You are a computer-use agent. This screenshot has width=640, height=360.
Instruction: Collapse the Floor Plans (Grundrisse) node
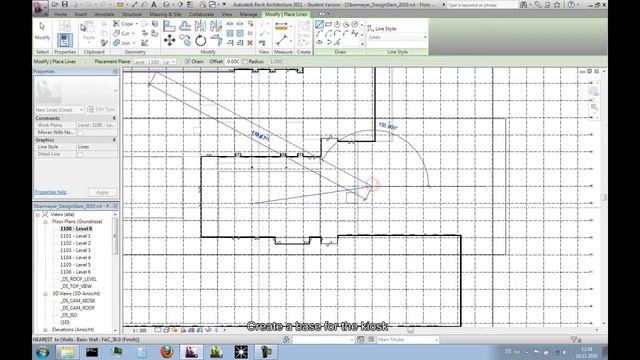pyautogui.click(x=45, y=222)
